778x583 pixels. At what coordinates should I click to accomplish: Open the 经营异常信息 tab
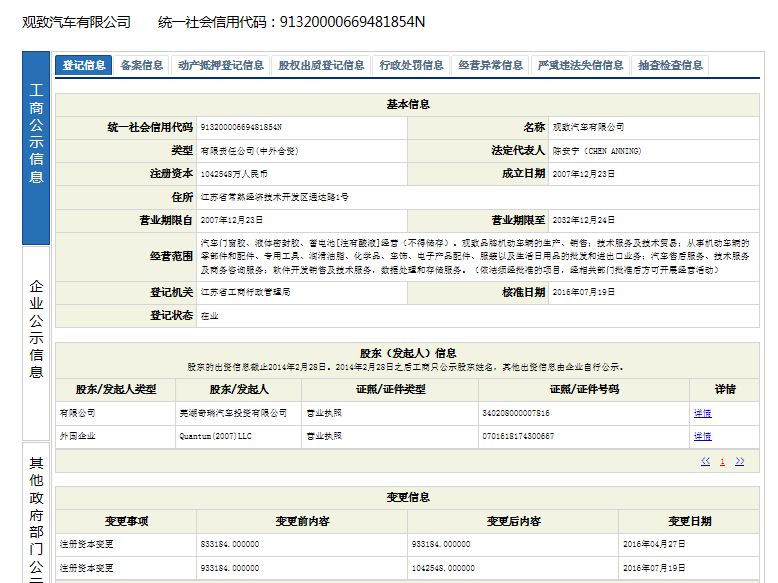point(490,65)
